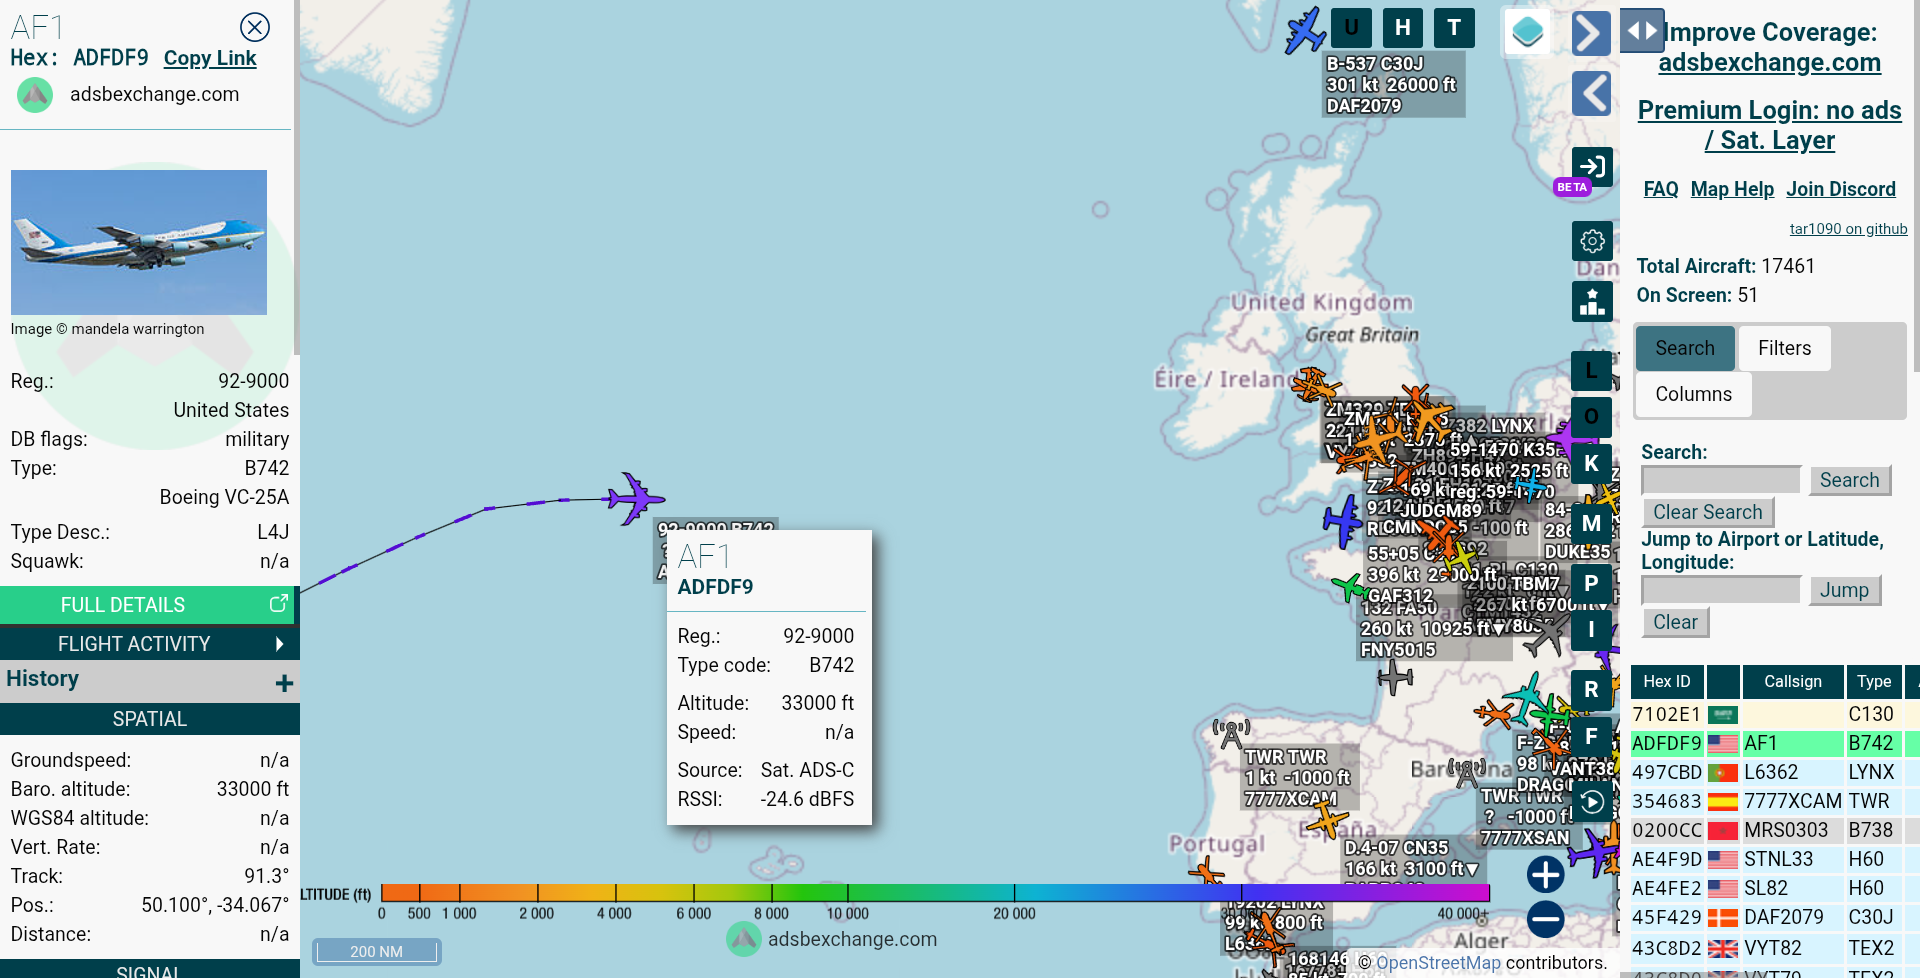Zoom out the map with minus
Viewport: 1920px width, 978px height.
1545,919
